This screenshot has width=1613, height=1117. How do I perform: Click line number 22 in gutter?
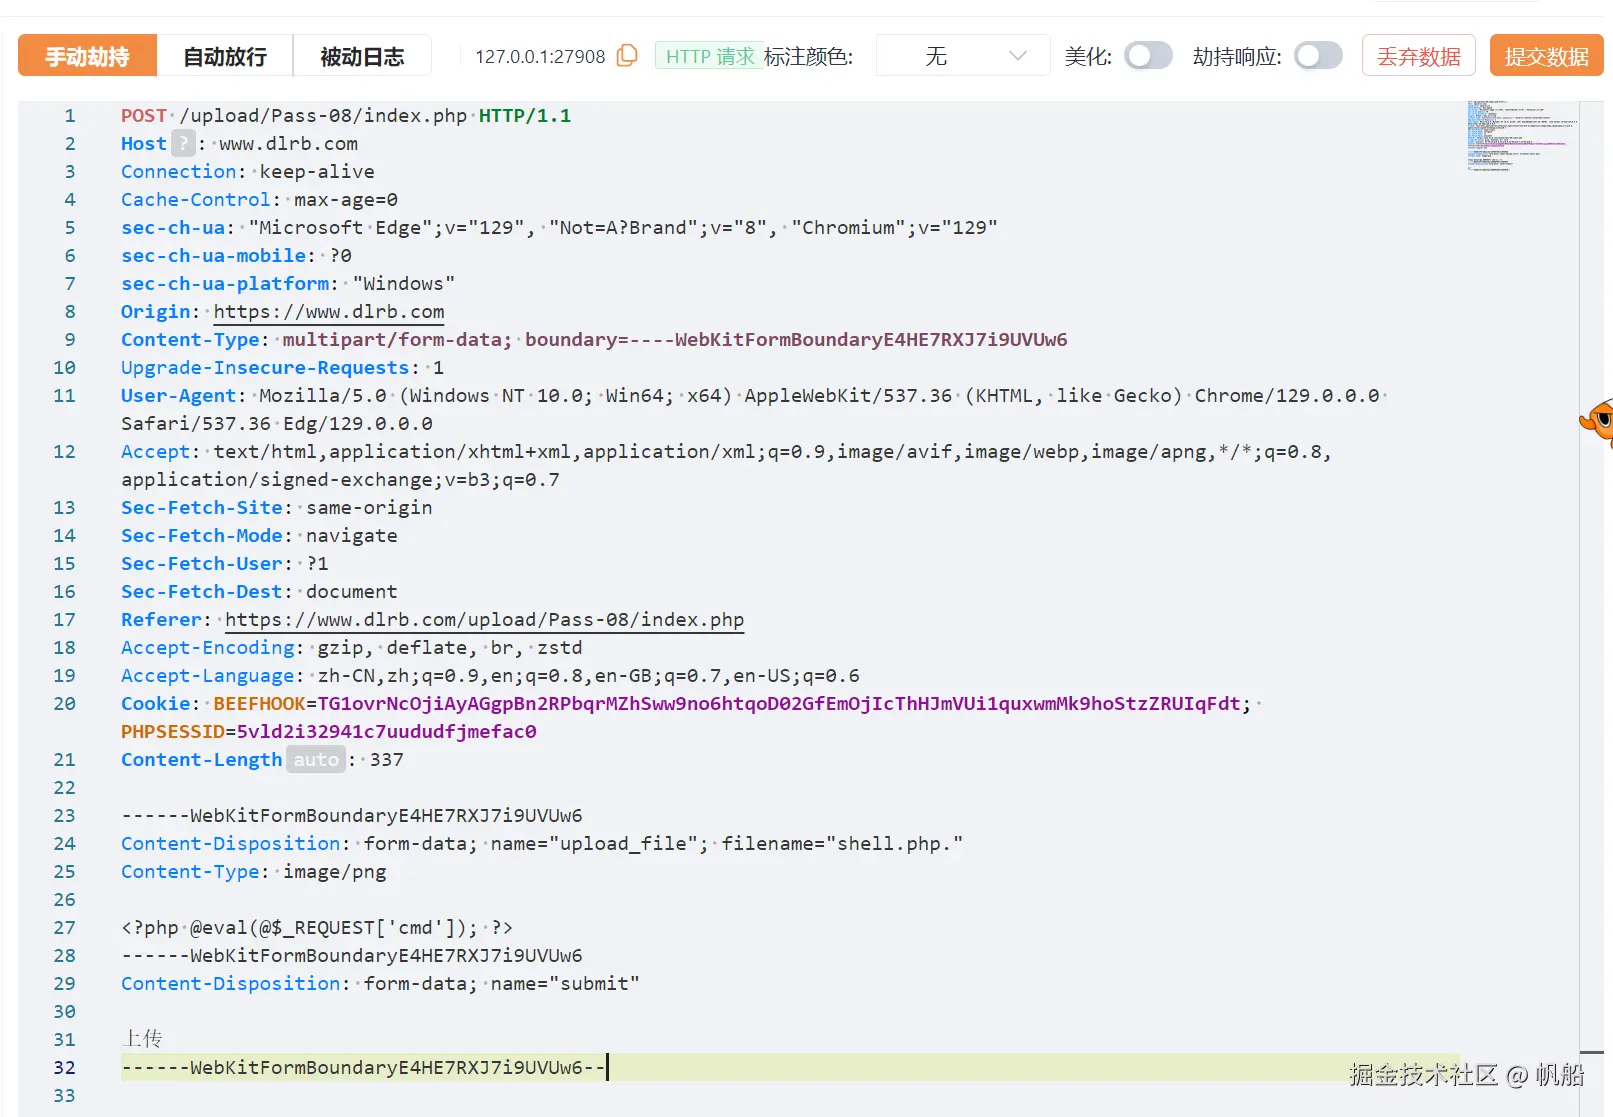(64, 787)
